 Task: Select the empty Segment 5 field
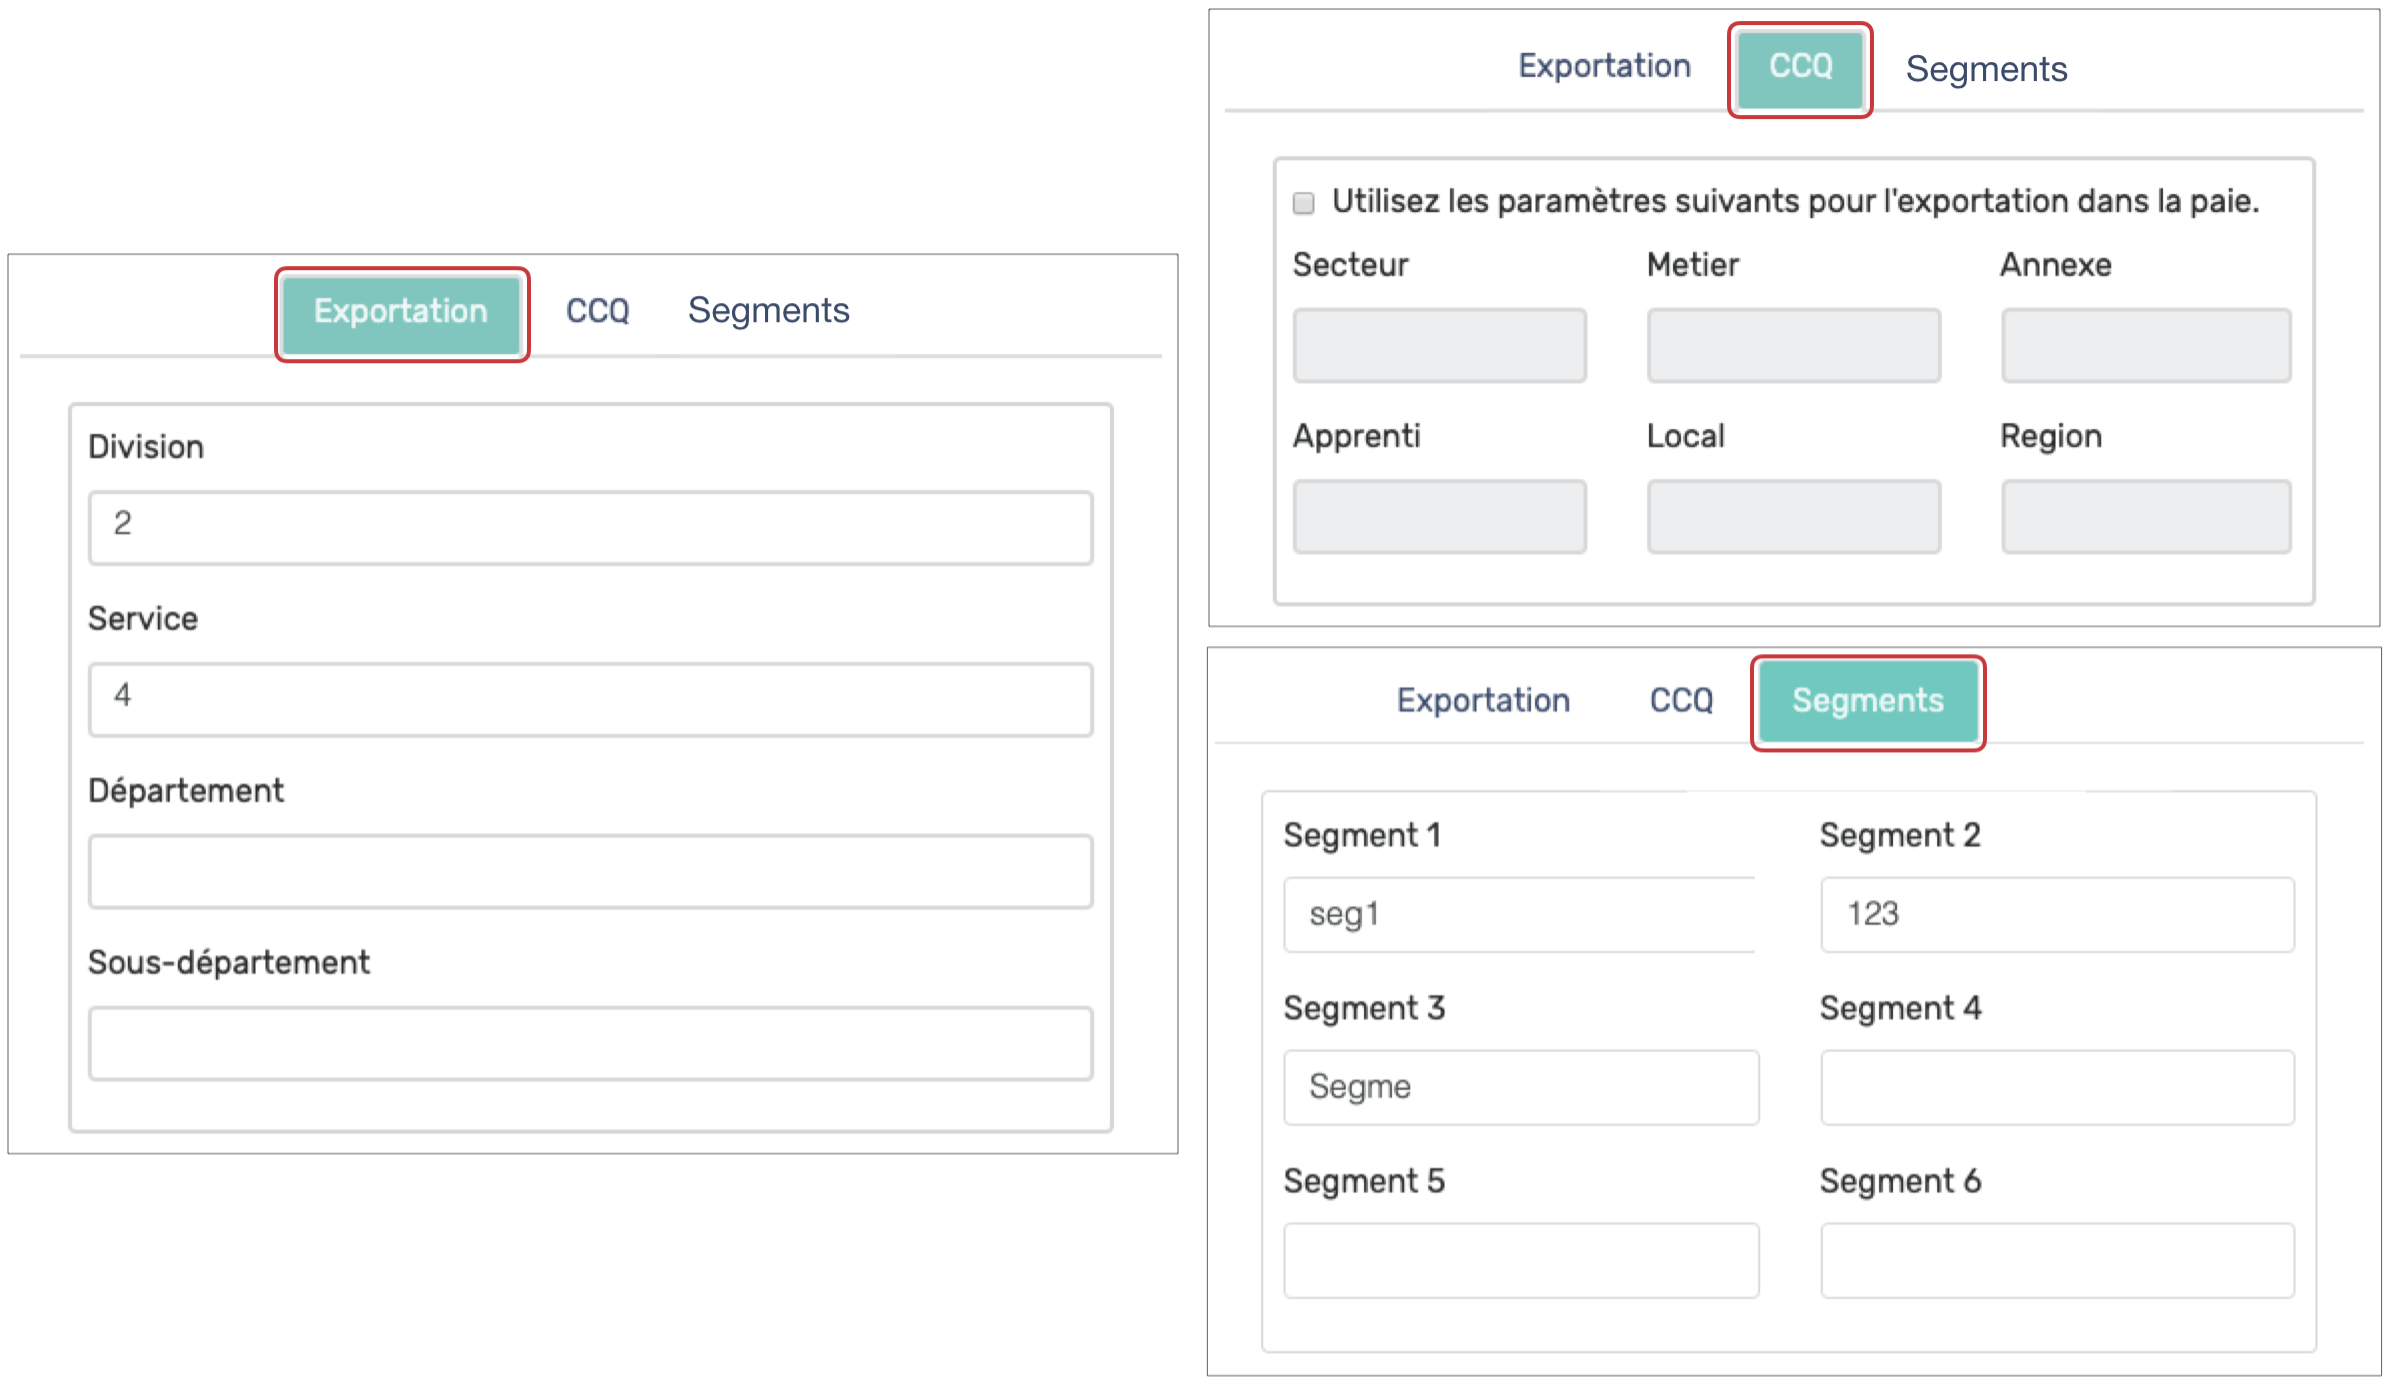tap(1520, 1260)
